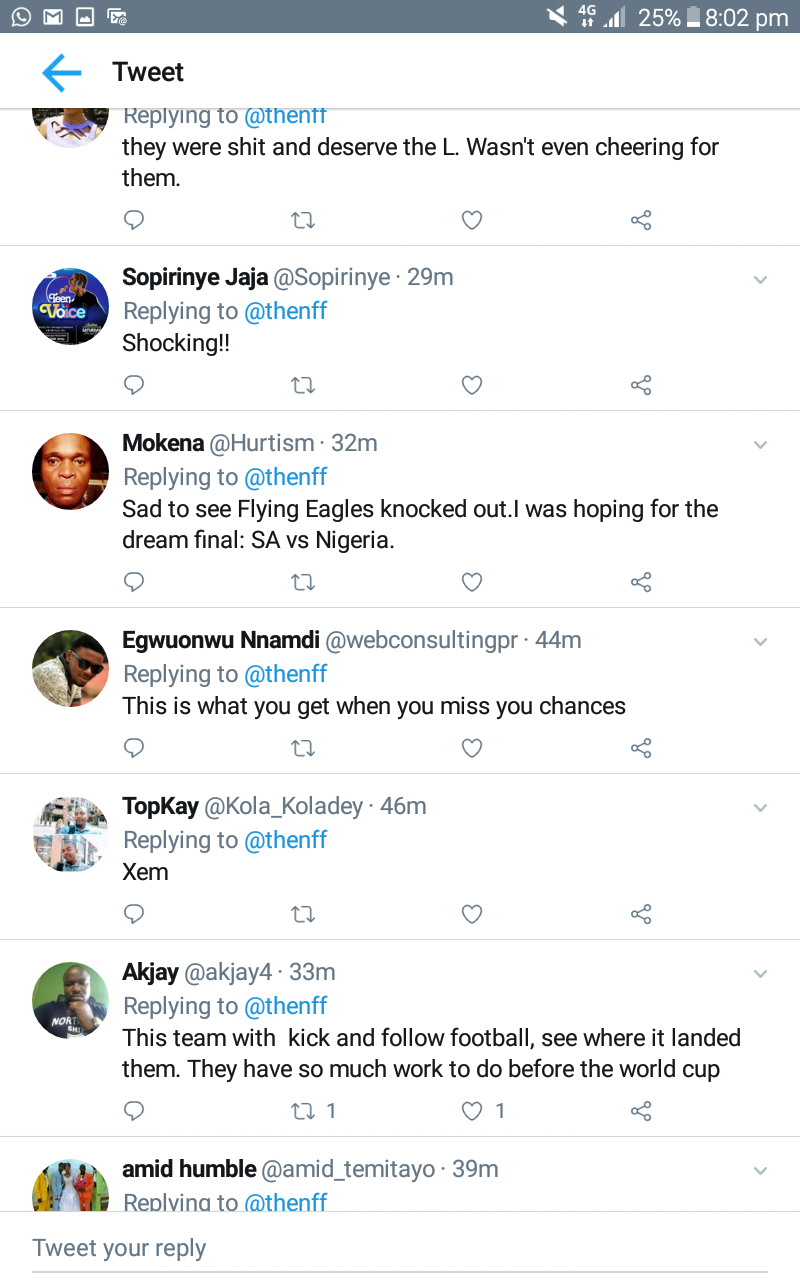
Task: Share Mokena's dream final tweet
Action: coord(642,582)
